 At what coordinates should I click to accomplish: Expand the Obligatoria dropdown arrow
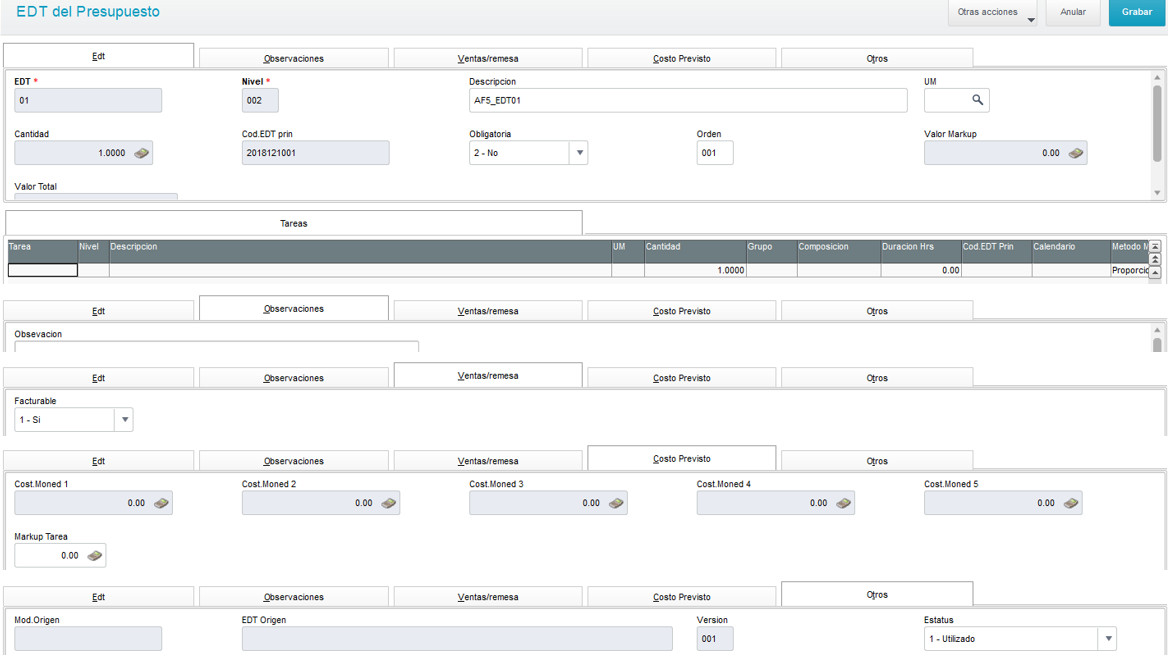point(579,153)
